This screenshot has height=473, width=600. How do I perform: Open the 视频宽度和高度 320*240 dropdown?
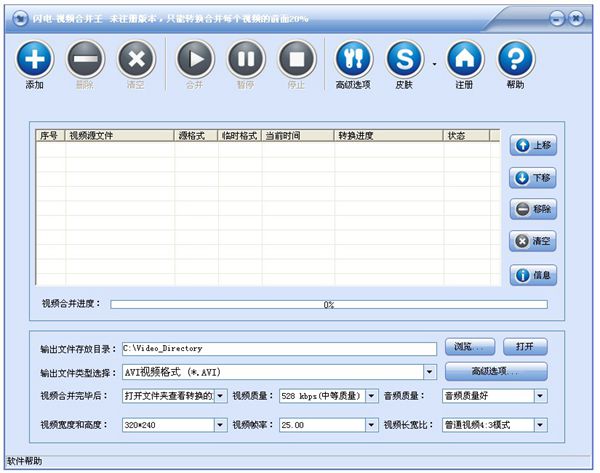pyautogui.click(x=220, y=425)
